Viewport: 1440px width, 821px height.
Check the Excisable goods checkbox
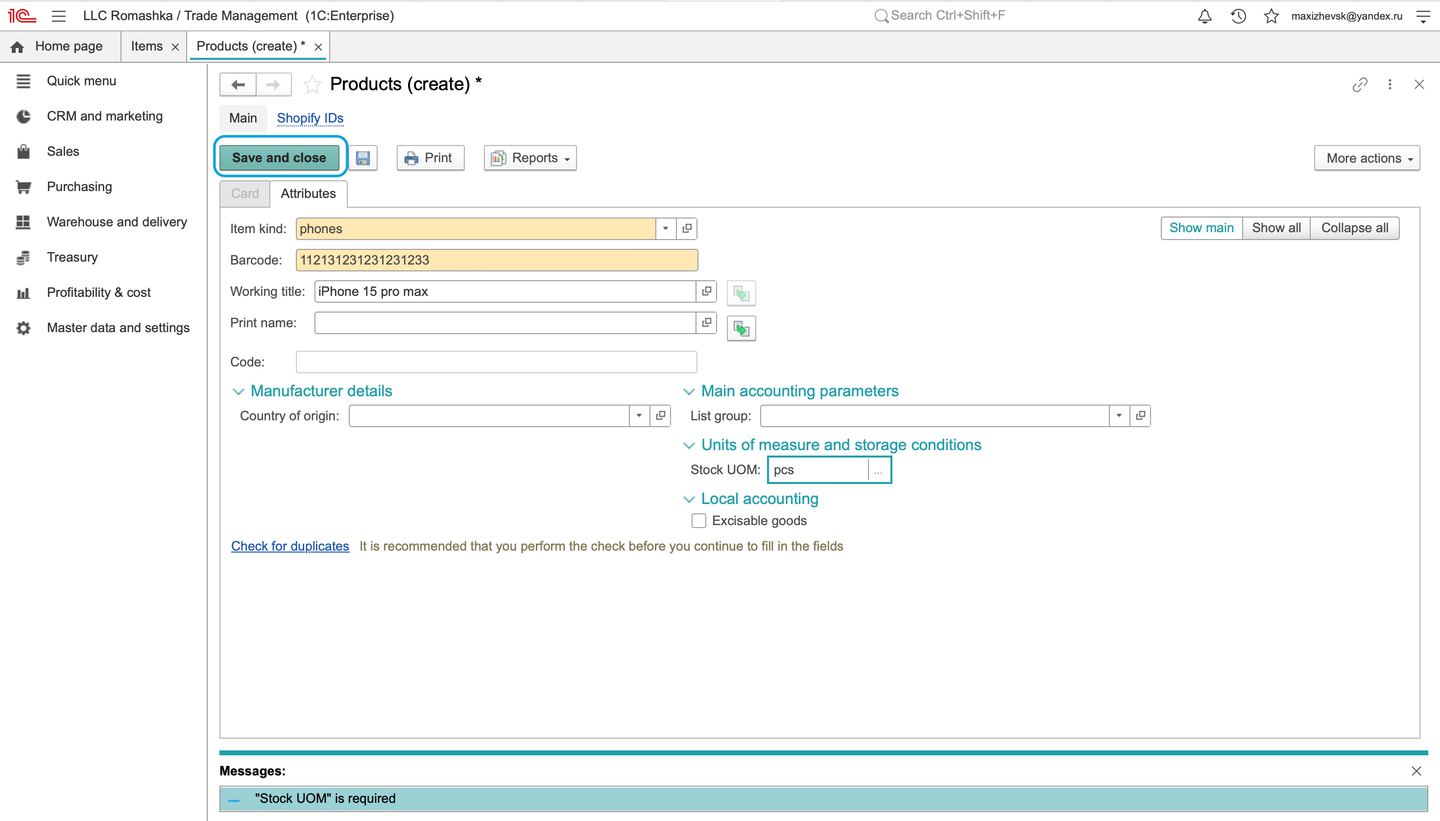tap(699, 521)
